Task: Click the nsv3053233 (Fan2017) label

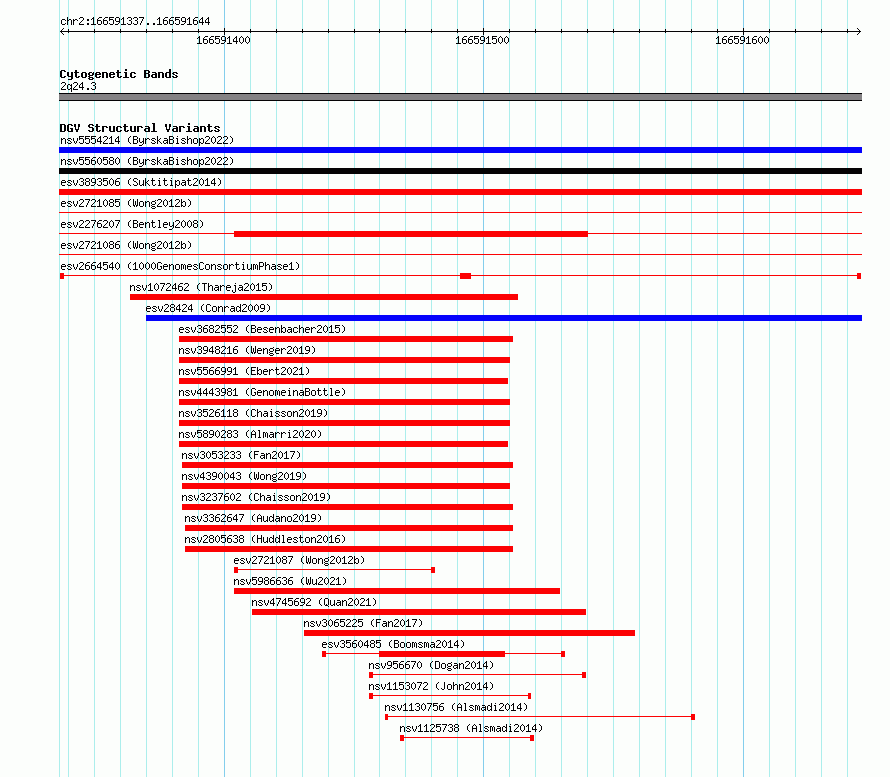Action: (241, 455)
